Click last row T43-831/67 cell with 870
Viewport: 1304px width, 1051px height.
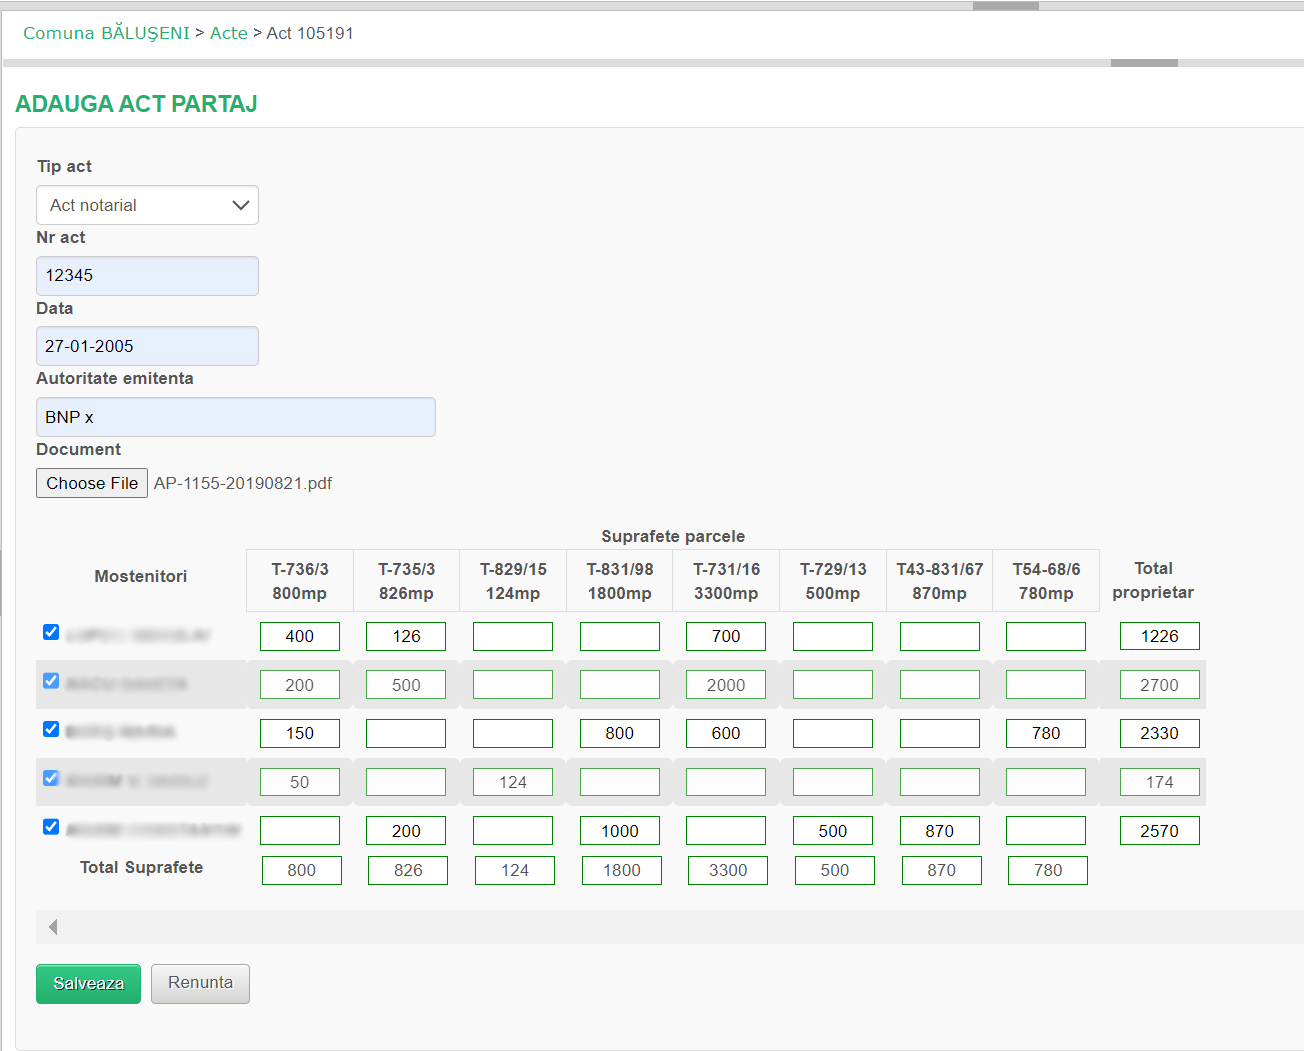(939, 831)
